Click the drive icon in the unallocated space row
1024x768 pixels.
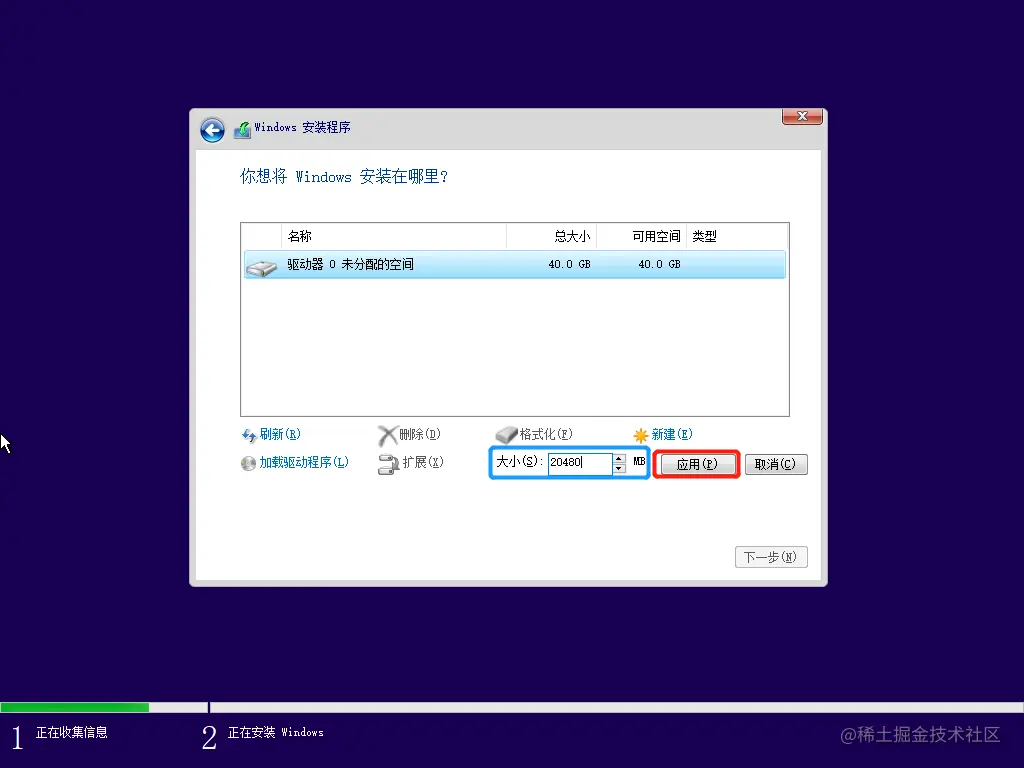261,267
